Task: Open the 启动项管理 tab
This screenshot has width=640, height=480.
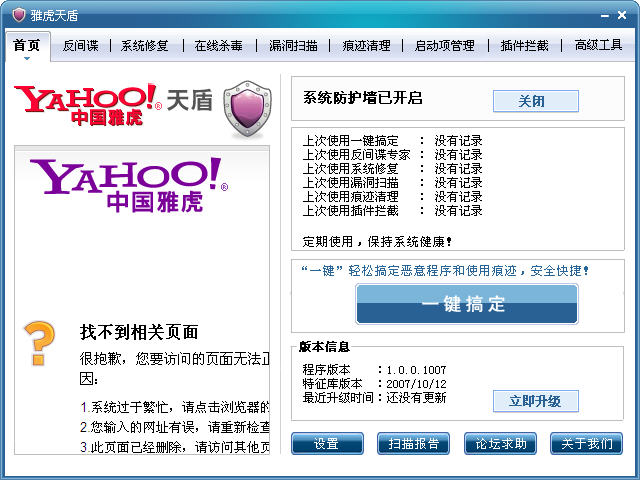Action: coord(445,45)
